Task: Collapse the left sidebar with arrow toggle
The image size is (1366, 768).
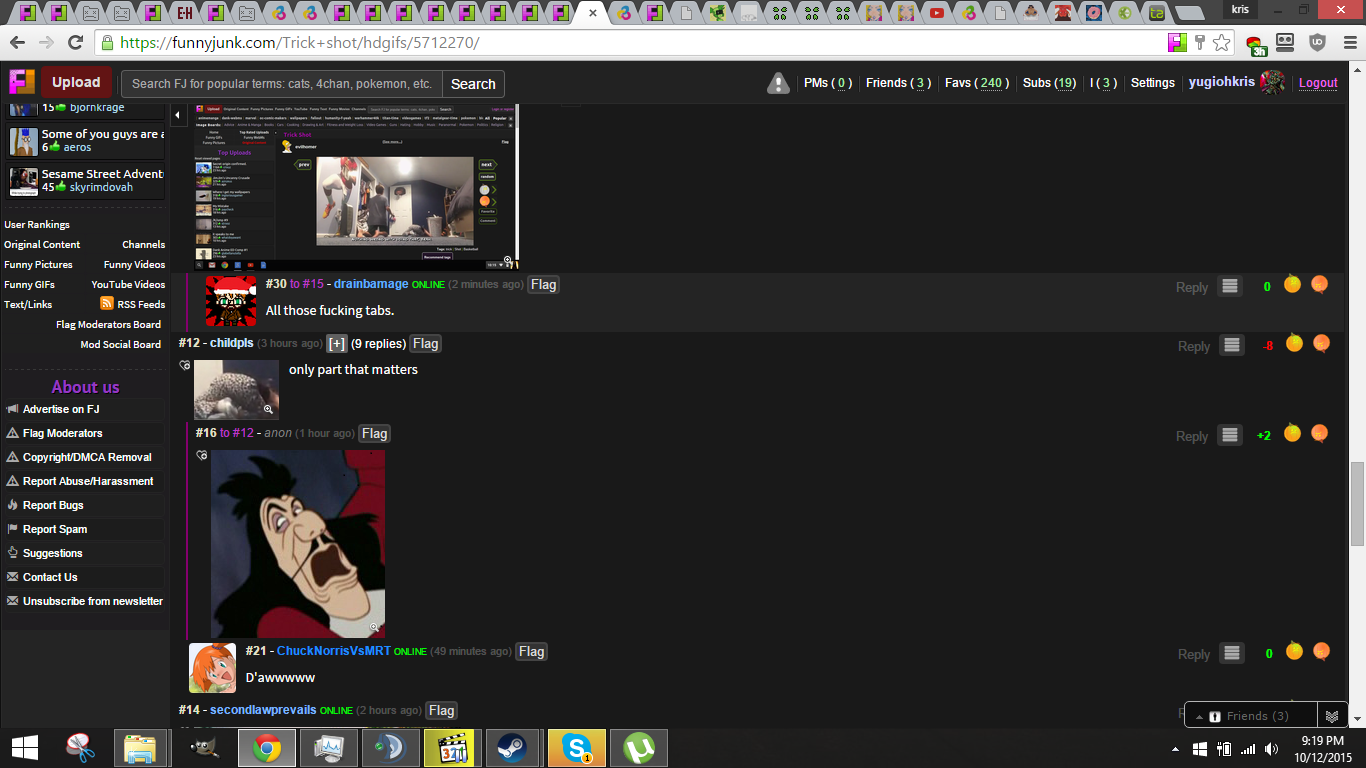Action: [178, 116]
